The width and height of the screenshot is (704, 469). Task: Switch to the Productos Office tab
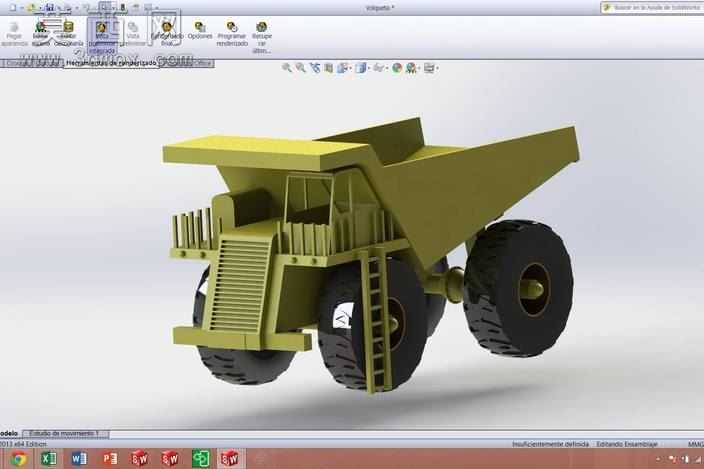coord(187,63)
